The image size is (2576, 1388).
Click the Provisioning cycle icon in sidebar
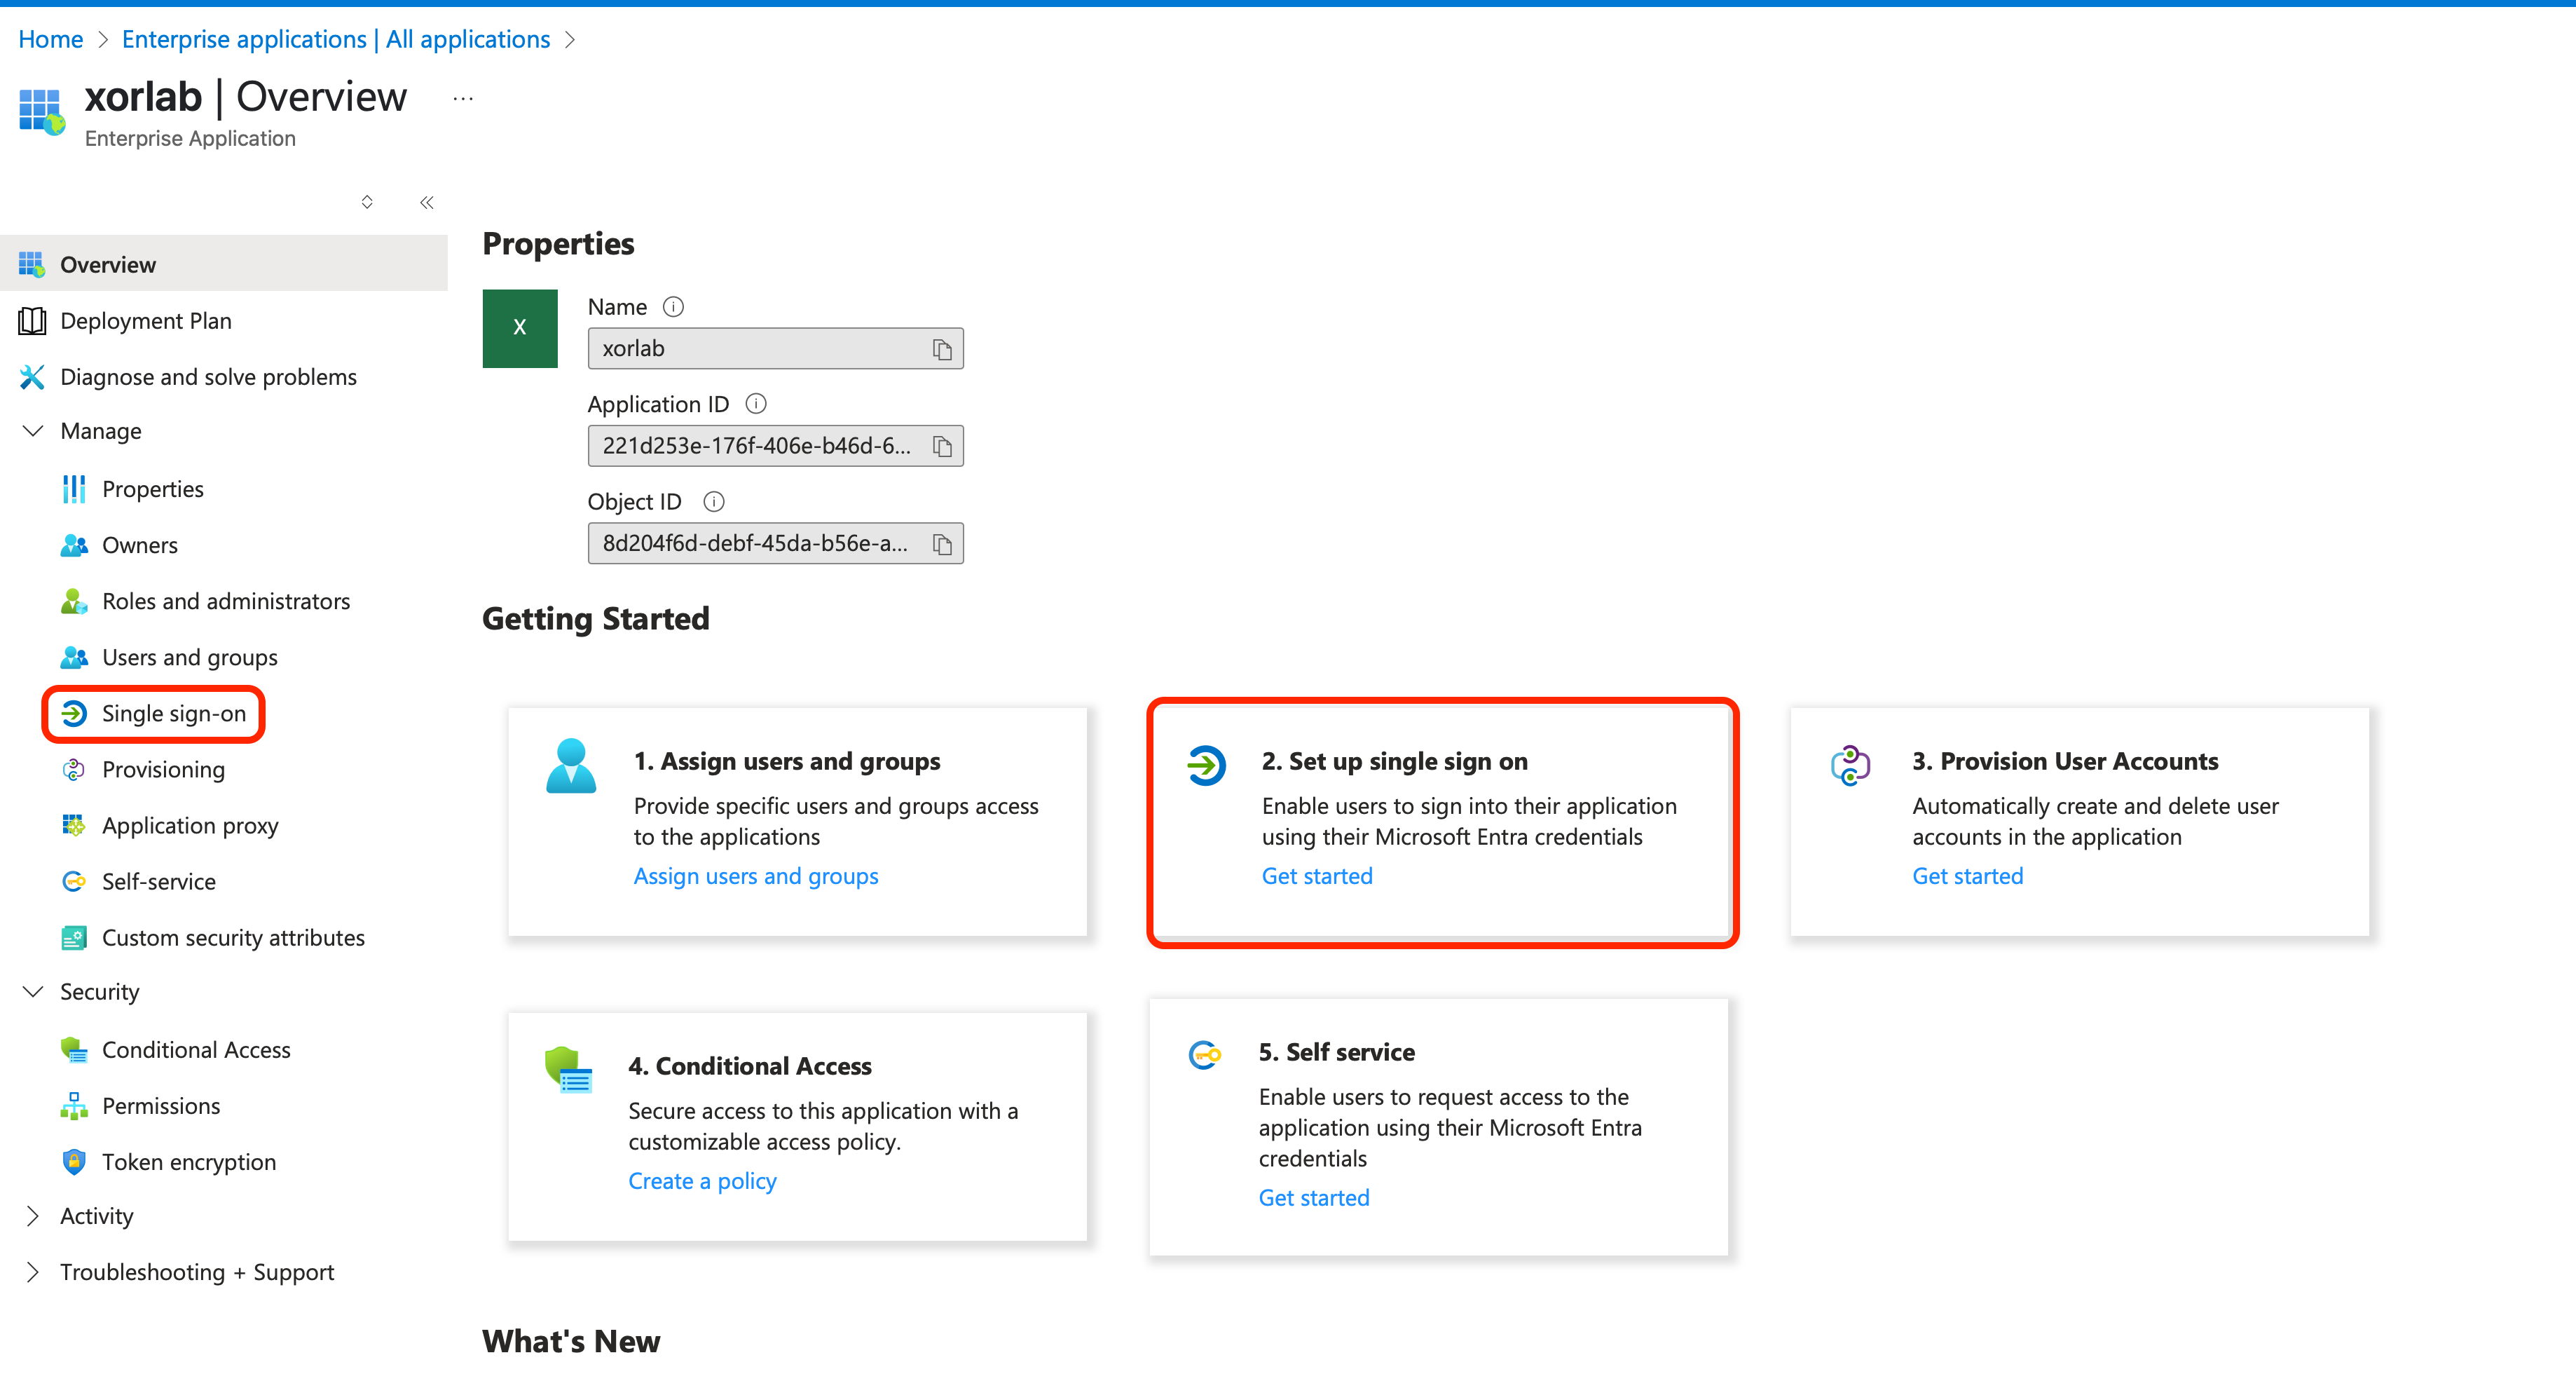pyautogui.click(x=74, y=769)
